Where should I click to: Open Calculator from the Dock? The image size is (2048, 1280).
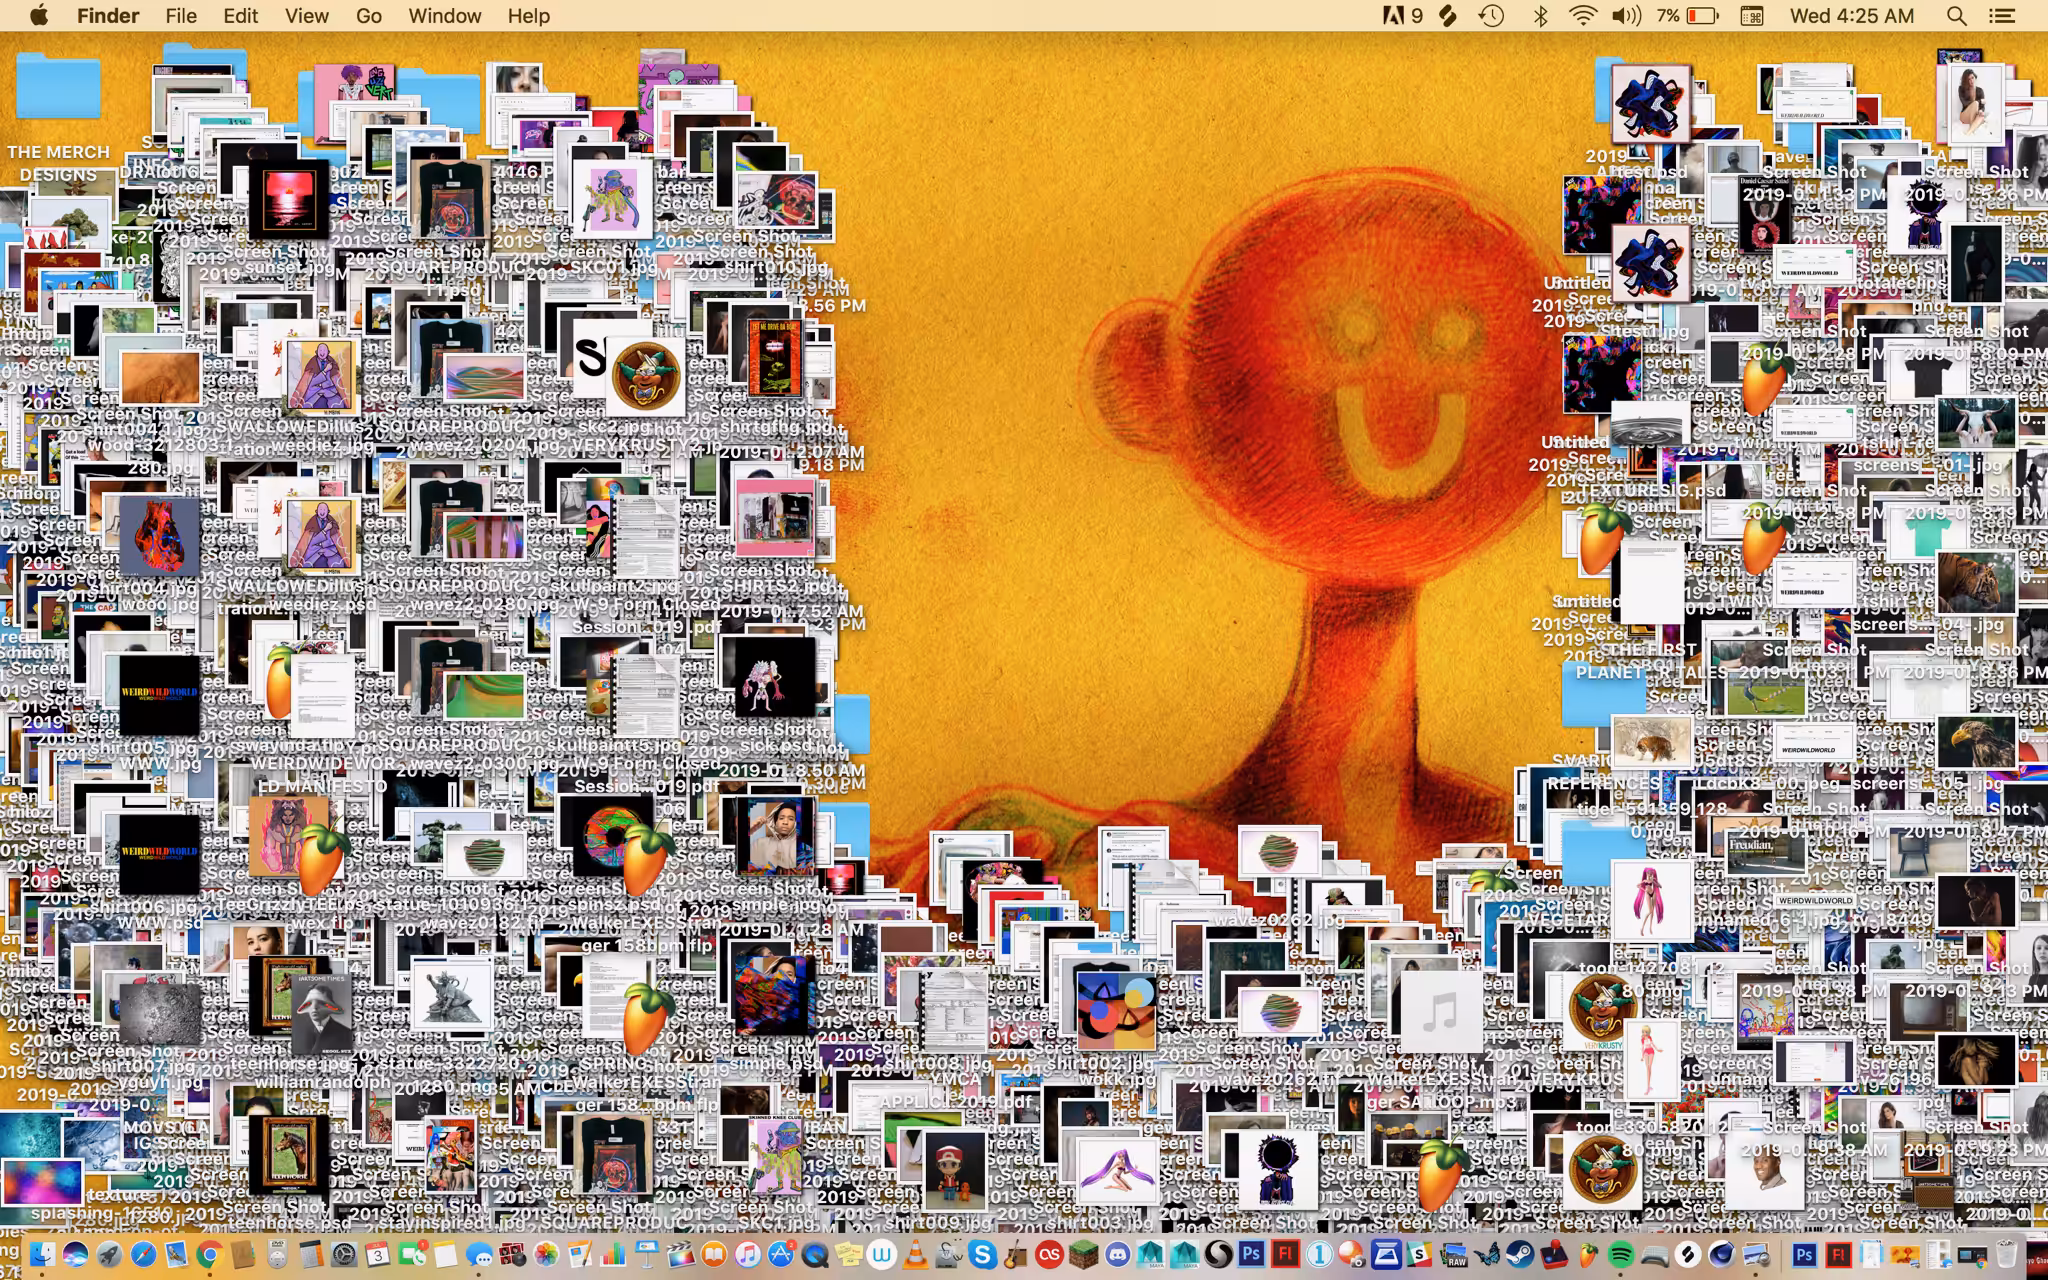311,1254
